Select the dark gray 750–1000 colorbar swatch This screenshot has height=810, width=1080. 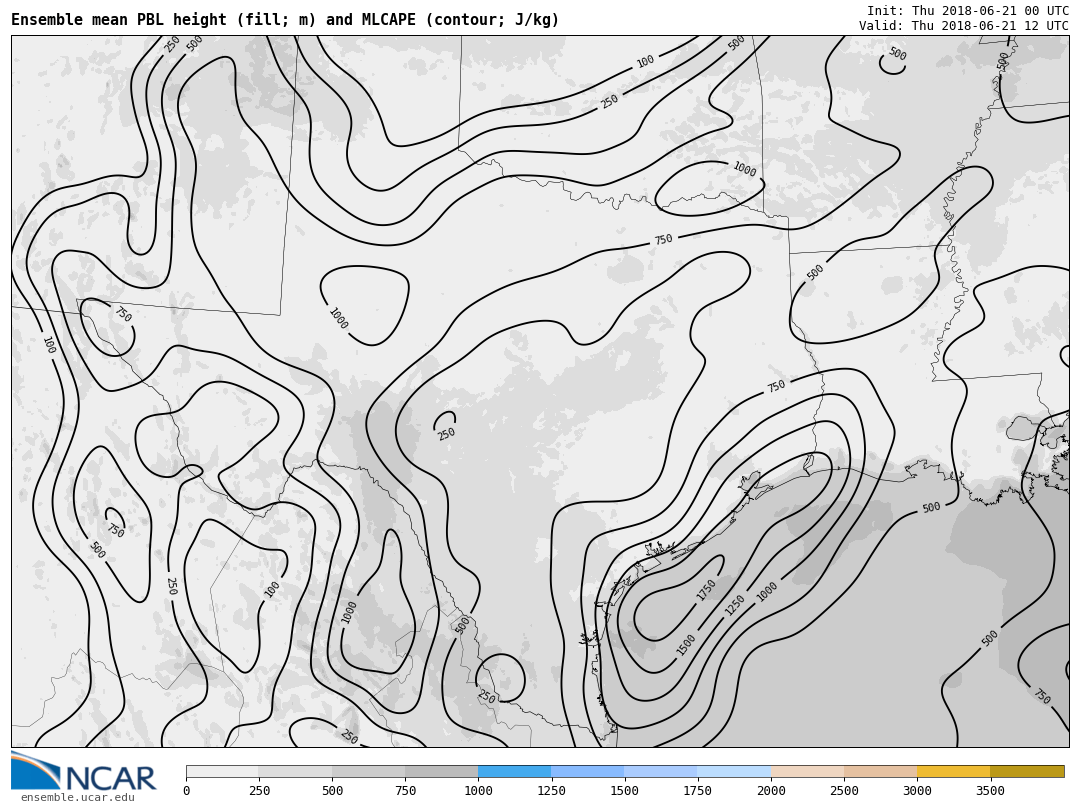(441, 772)
